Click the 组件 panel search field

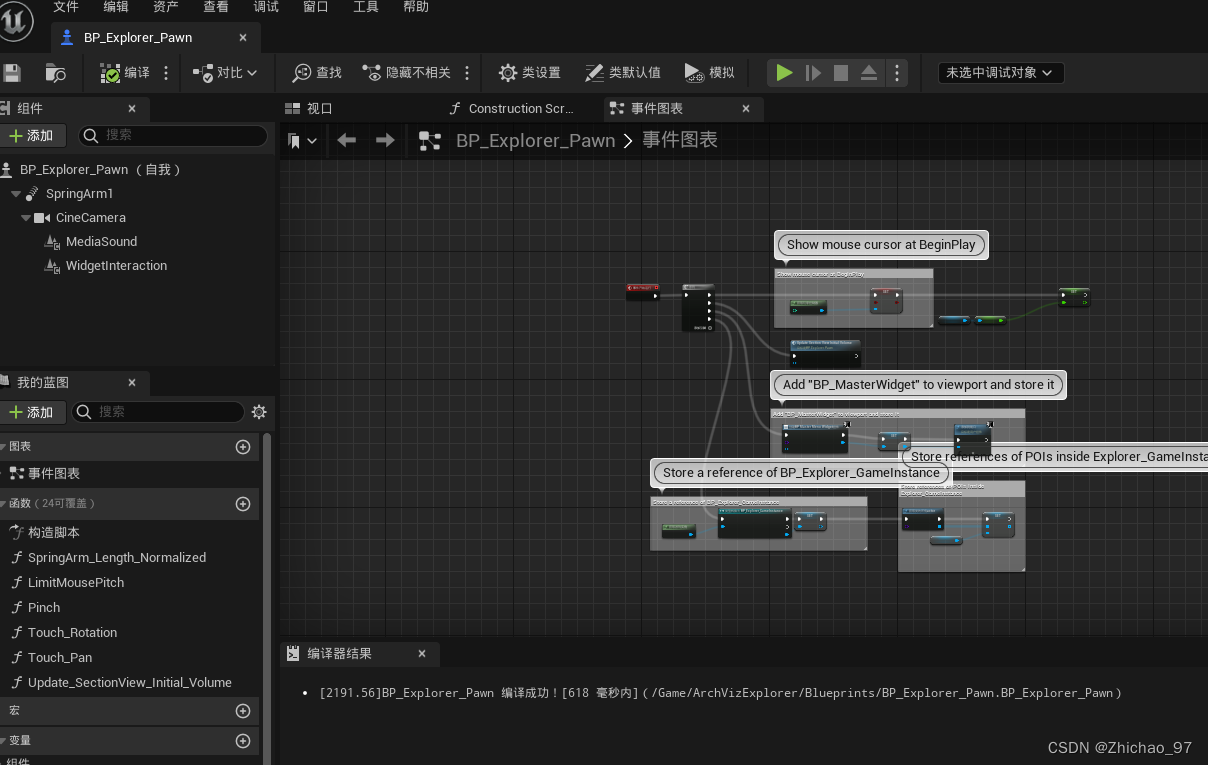click(x=172, y=134)
